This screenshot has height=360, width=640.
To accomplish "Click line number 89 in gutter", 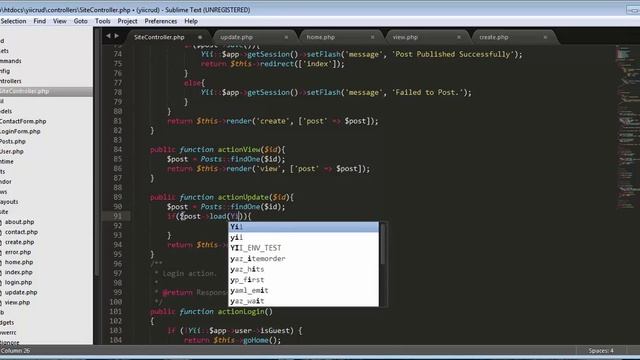I will (x=118, y=197).
